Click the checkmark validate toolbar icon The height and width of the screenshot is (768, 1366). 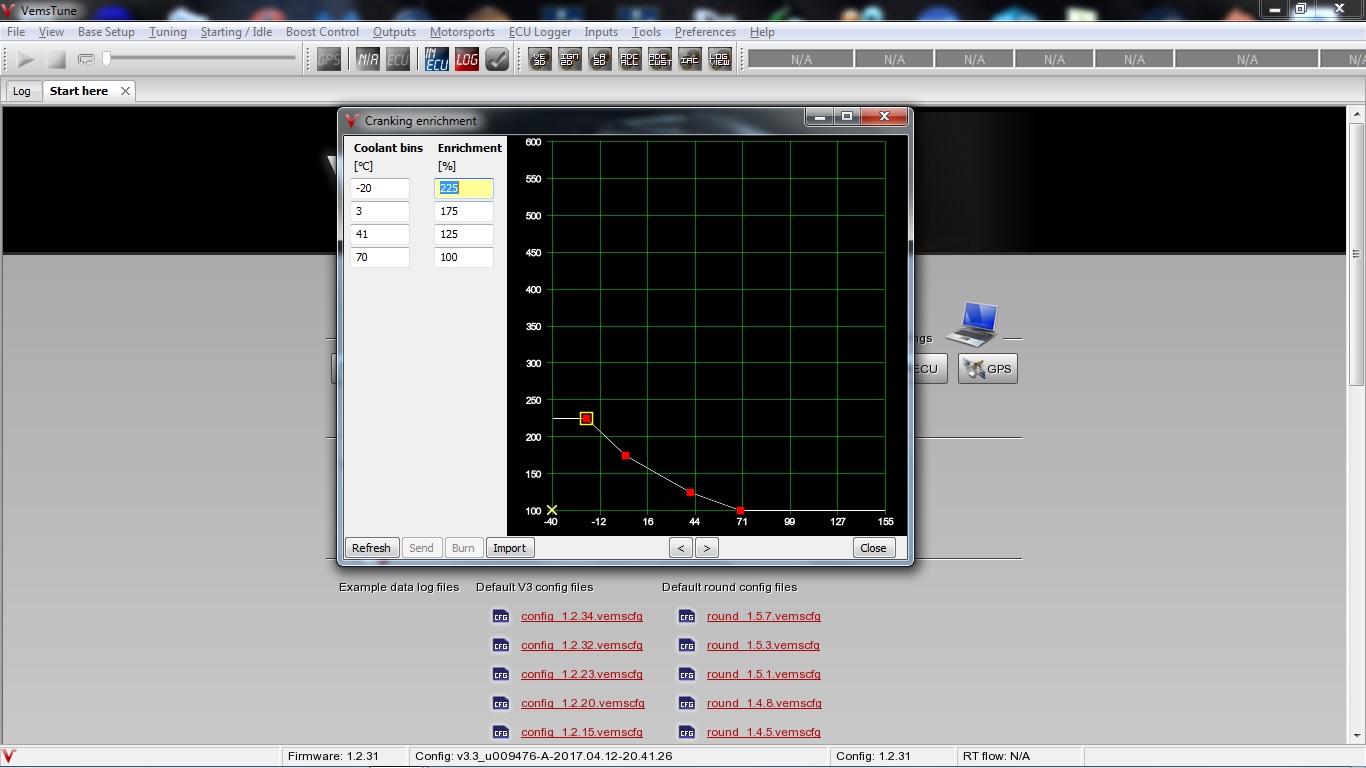[497, 60]
